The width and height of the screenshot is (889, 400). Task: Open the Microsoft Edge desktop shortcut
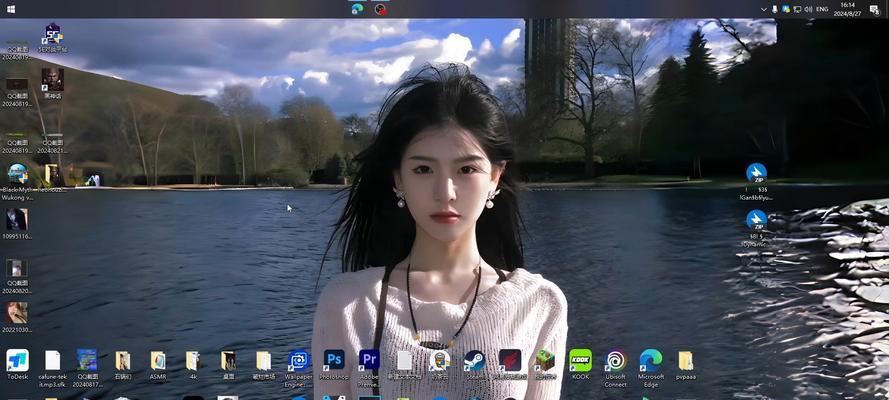[x=650, y=360]
